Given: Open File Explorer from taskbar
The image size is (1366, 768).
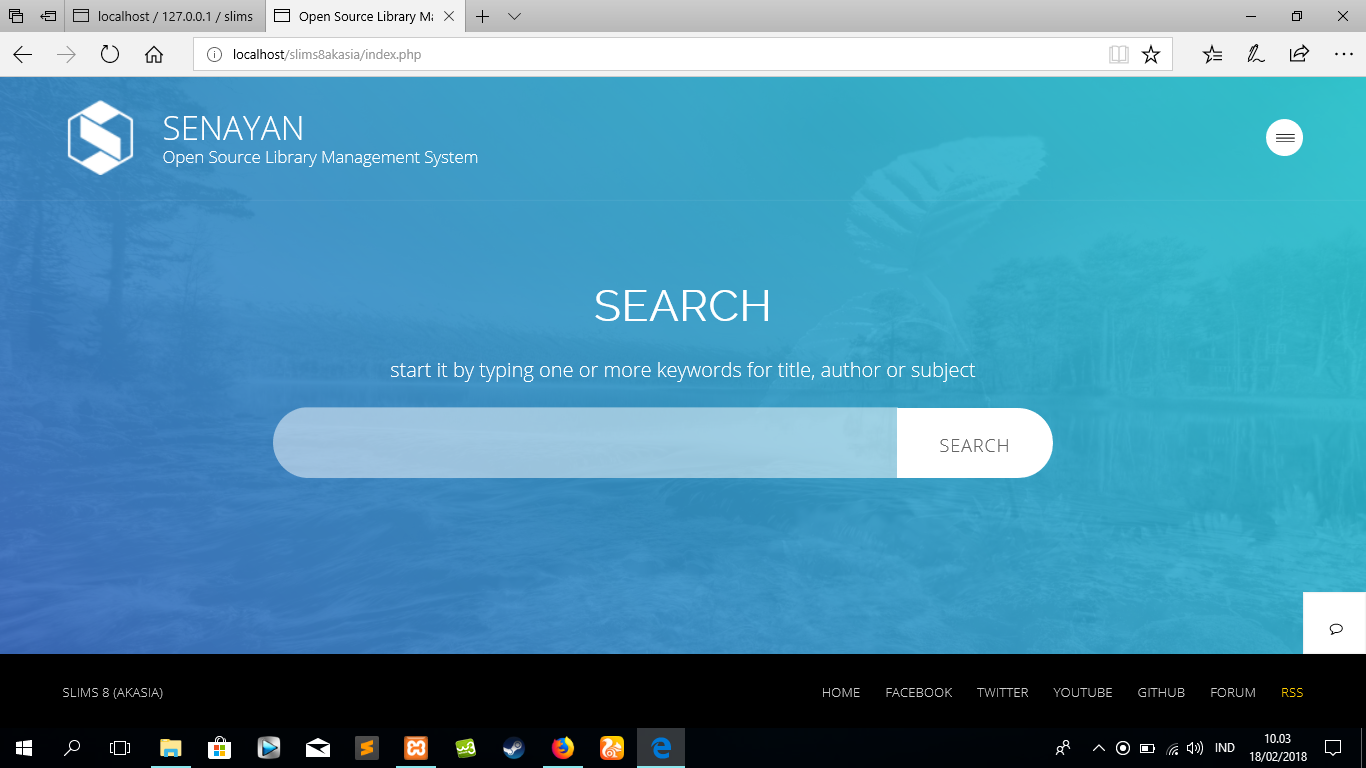Looking at the screenshot, I should coord(171,748).
